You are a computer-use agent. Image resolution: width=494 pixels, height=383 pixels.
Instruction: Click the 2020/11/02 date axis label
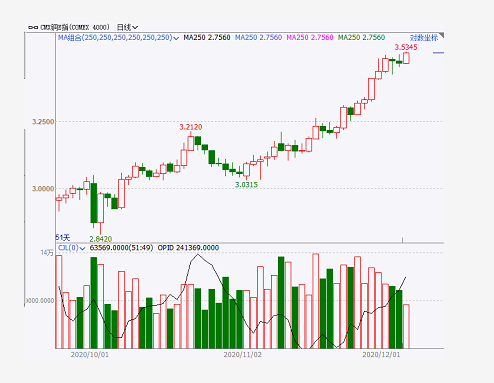pos(242,355)
